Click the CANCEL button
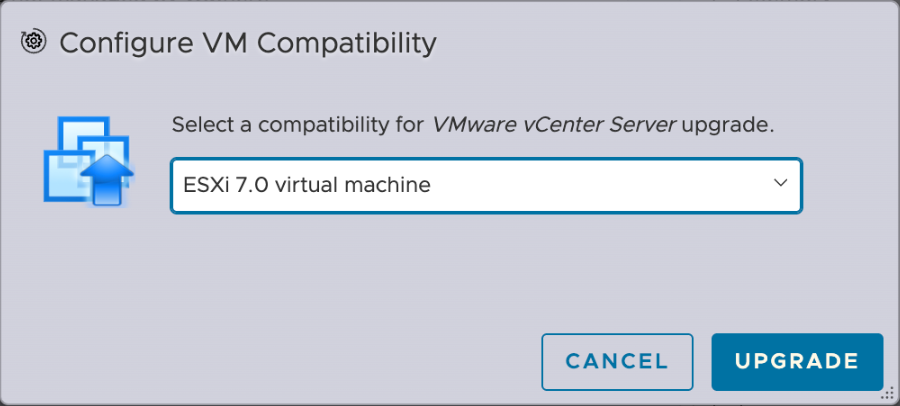 pos(617,362)
